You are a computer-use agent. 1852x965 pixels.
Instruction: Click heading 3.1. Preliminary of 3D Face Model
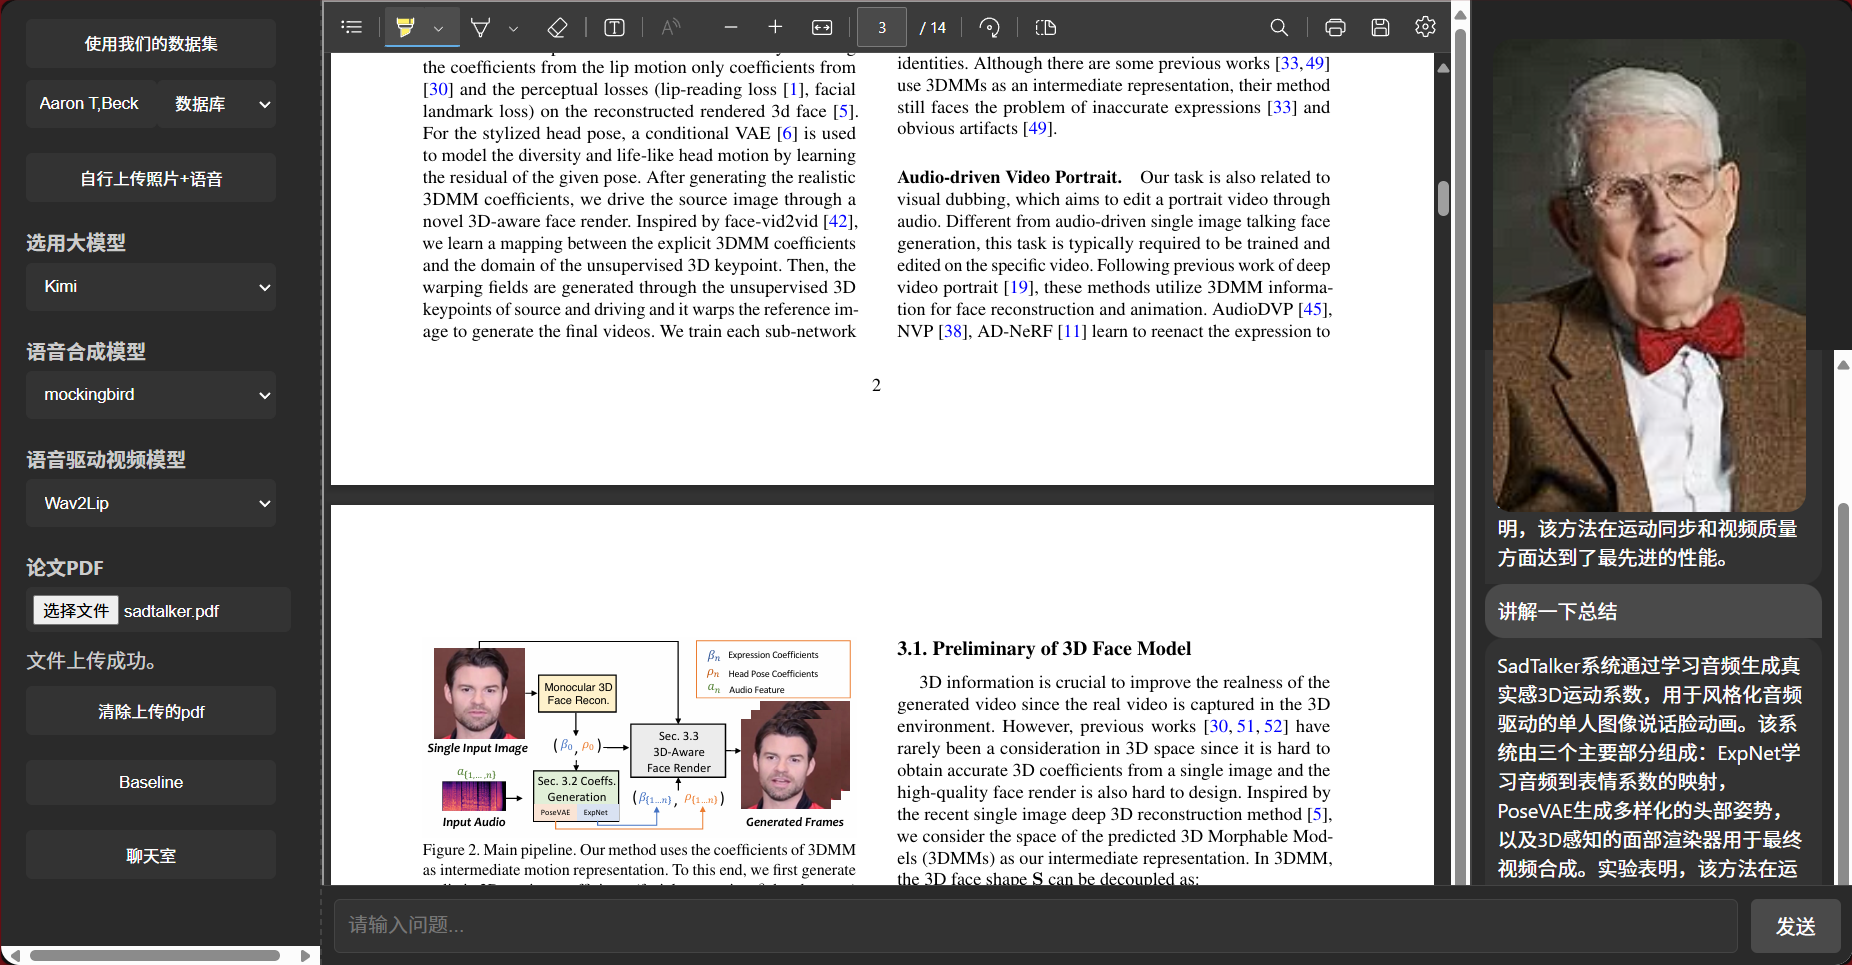[1044, 648]
